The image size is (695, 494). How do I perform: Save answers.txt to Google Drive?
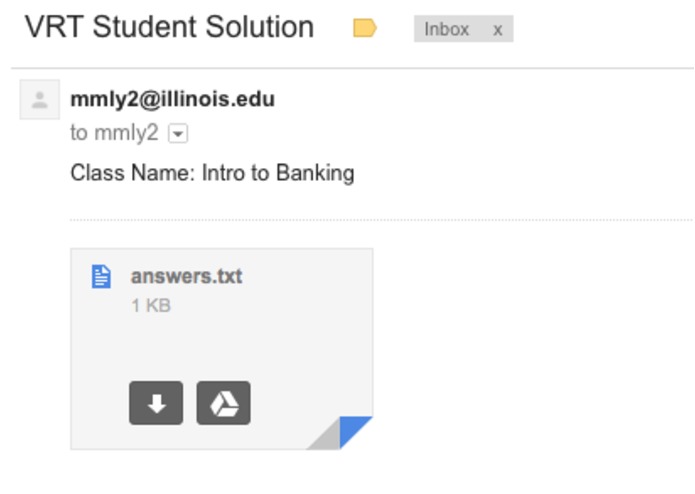pos(223,403)
